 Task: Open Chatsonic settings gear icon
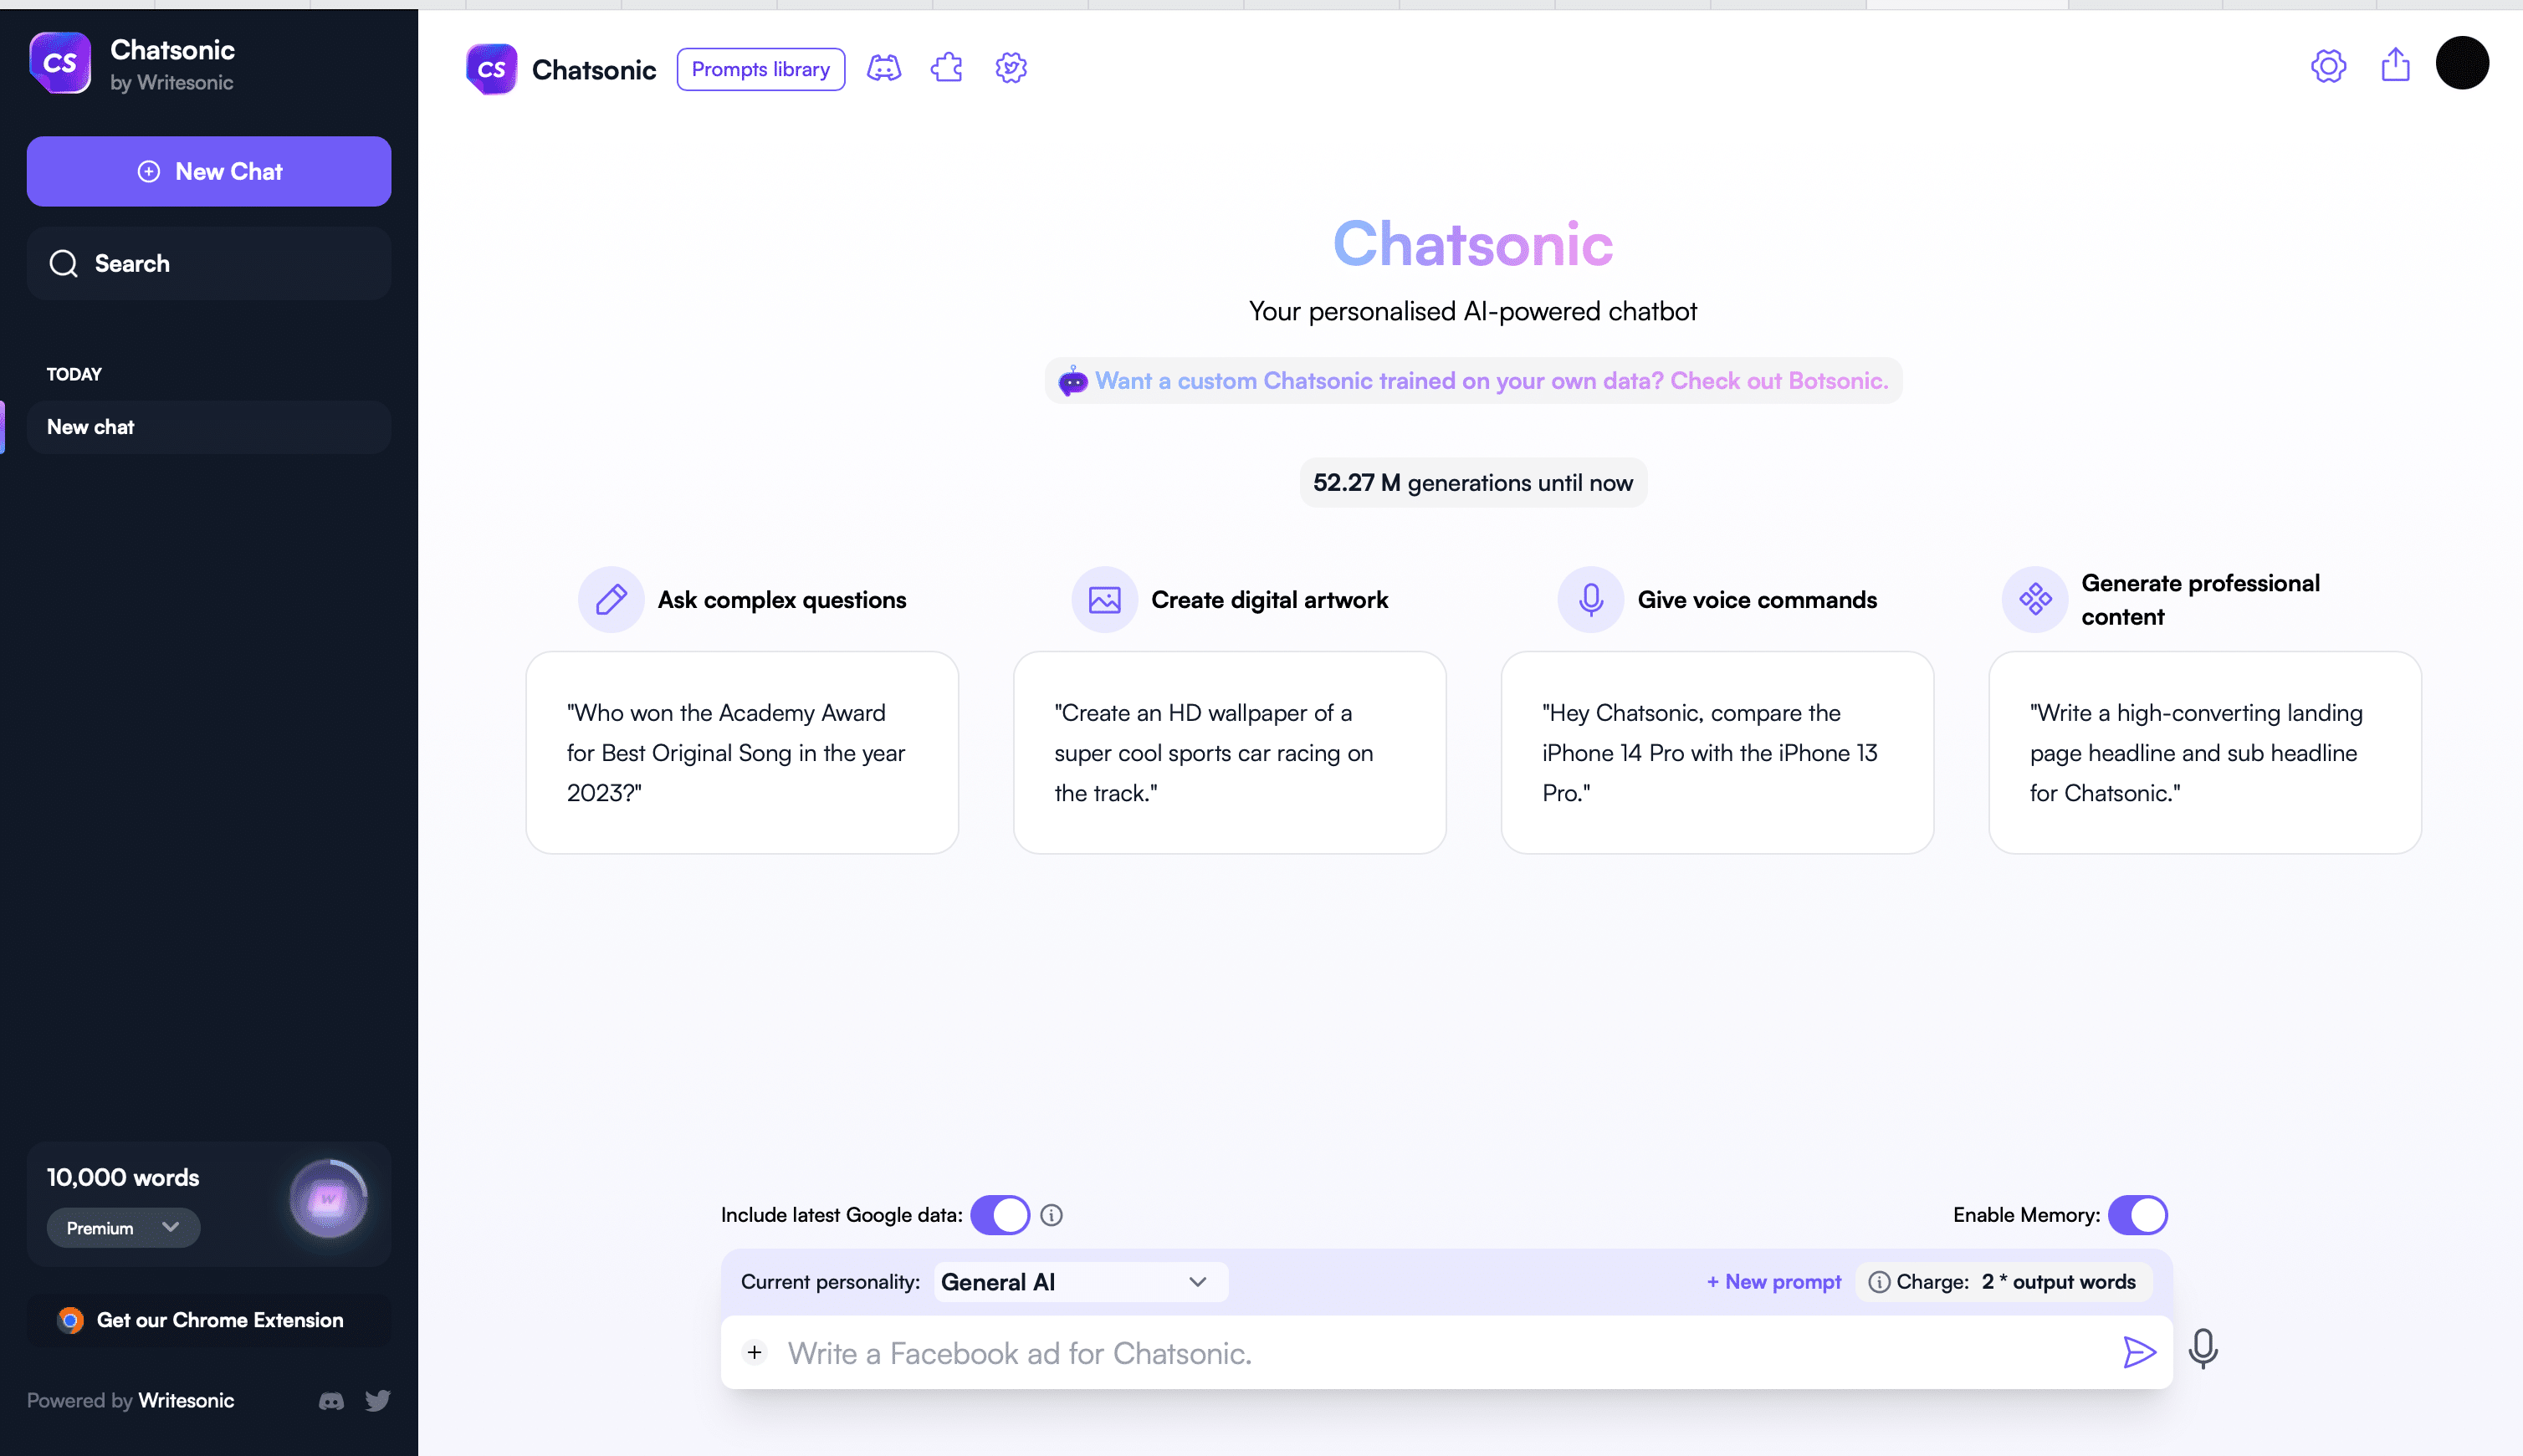click(2329, 68)
